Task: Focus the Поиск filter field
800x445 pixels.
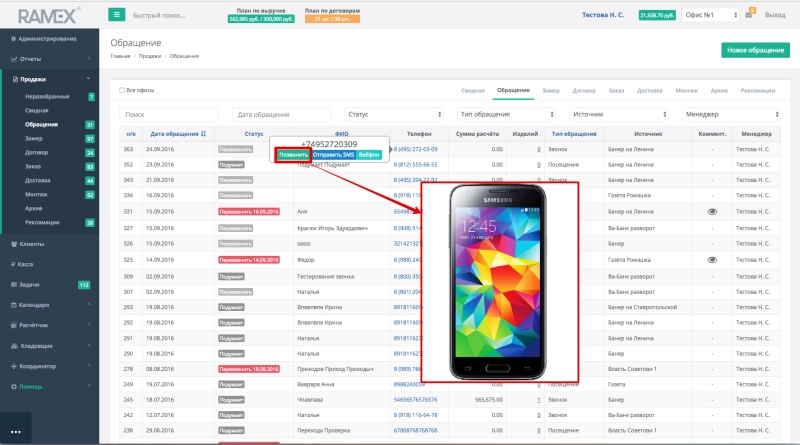Action: 169,114
